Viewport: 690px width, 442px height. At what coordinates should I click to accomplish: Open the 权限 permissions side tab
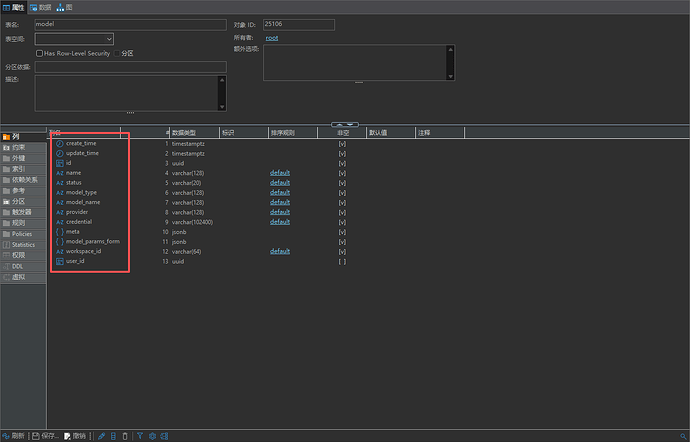point(23,255)
